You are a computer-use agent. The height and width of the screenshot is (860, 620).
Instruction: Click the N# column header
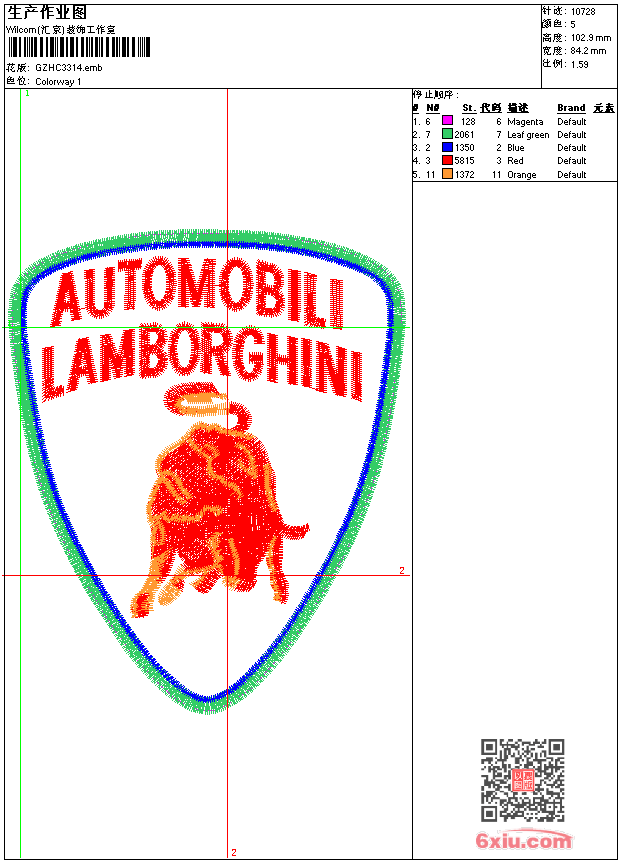(x=432, y=108)
